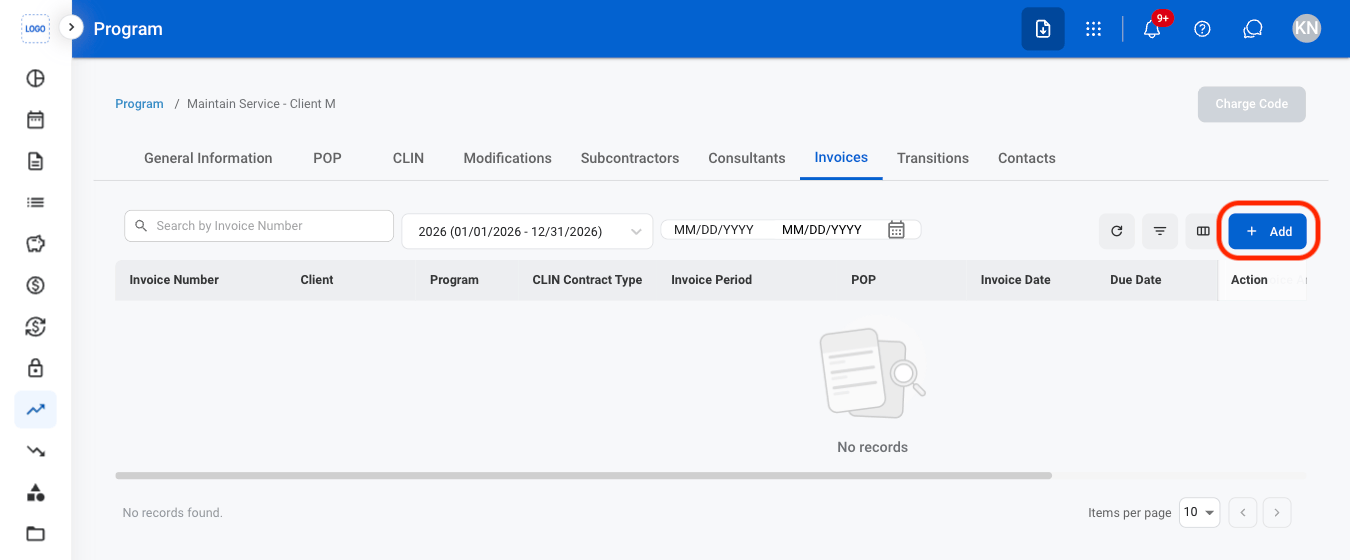Click the start date MM/DD/YYYY field

pos(713,230)
